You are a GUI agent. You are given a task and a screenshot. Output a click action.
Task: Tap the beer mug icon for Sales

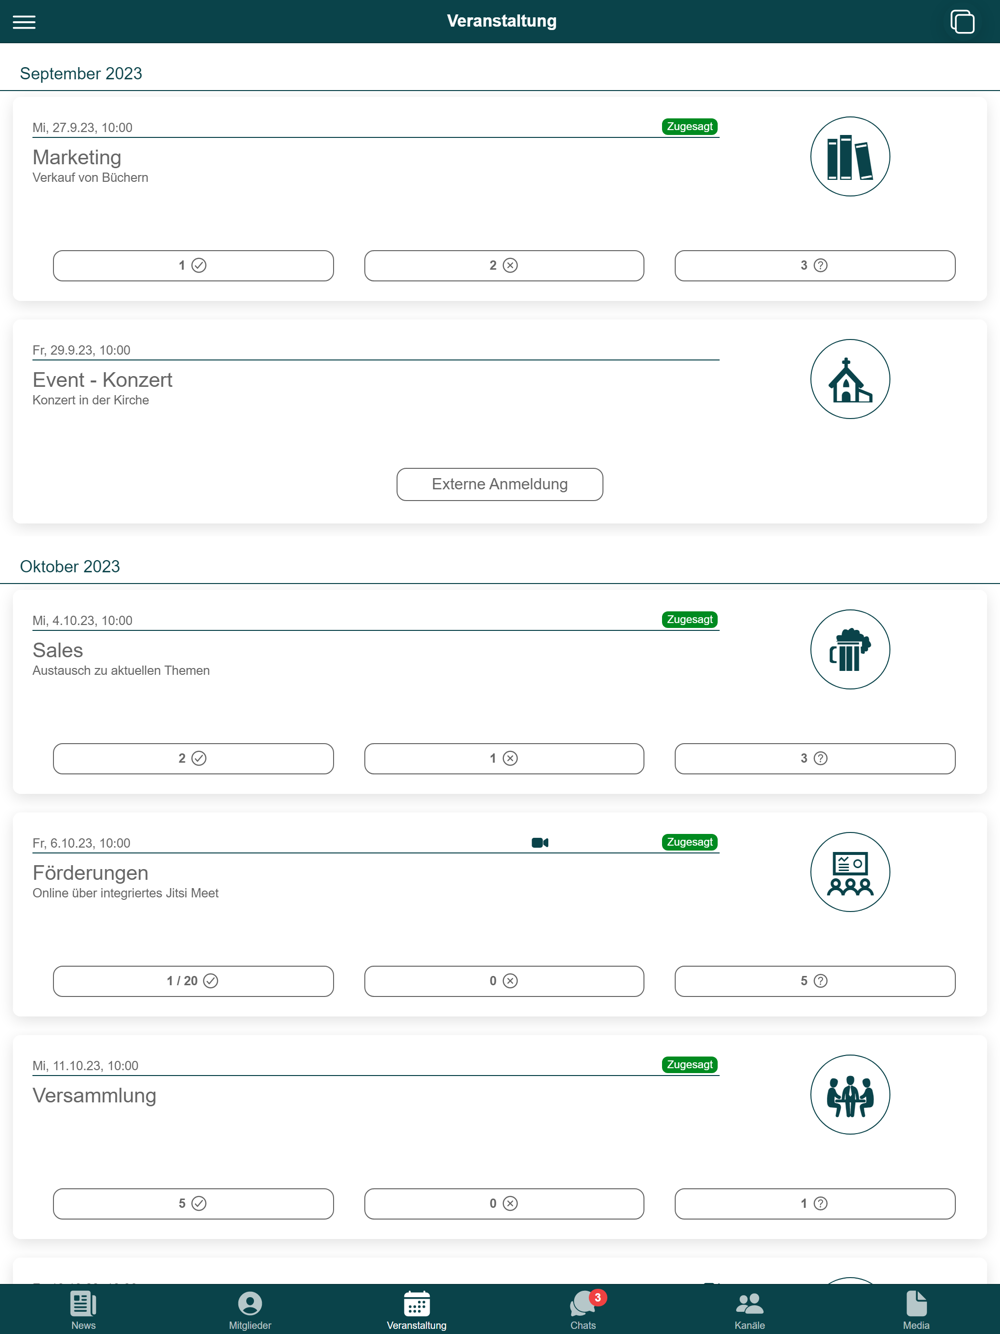click(x=850, y=650)
